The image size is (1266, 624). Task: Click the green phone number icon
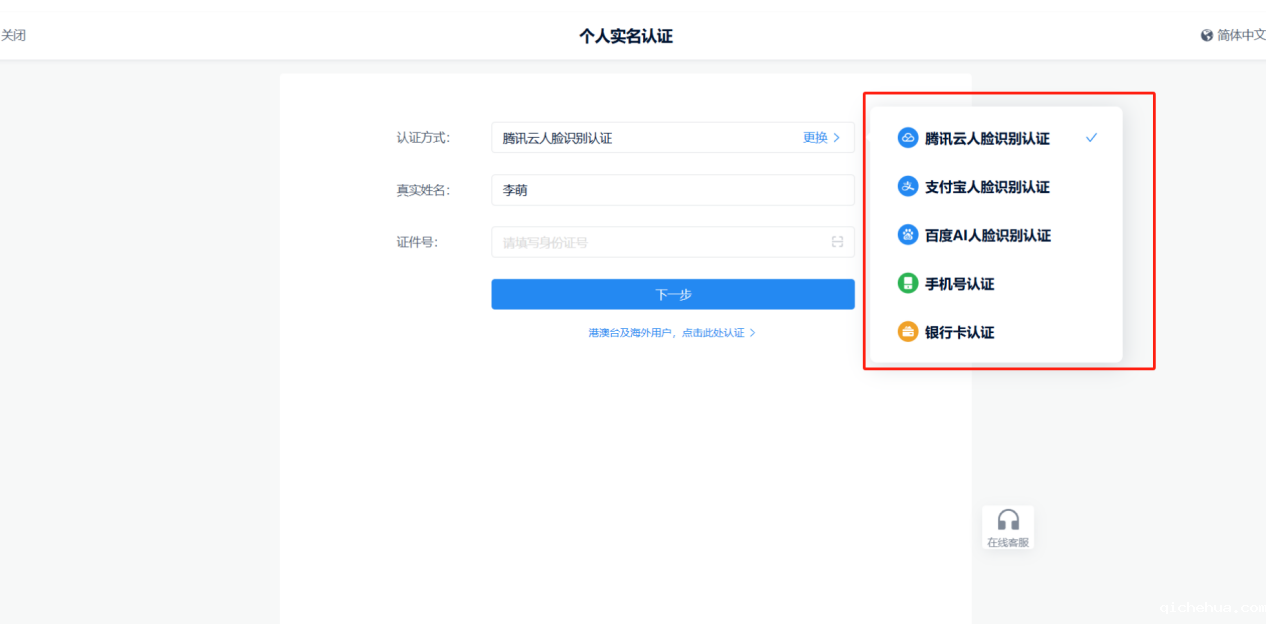point(907,283)
